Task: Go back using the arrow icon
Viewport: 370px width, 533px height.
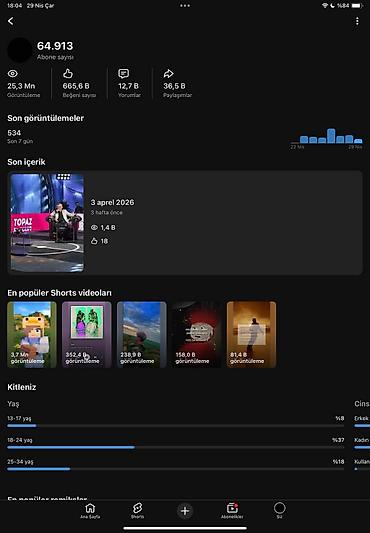Action: coord(11,21)
